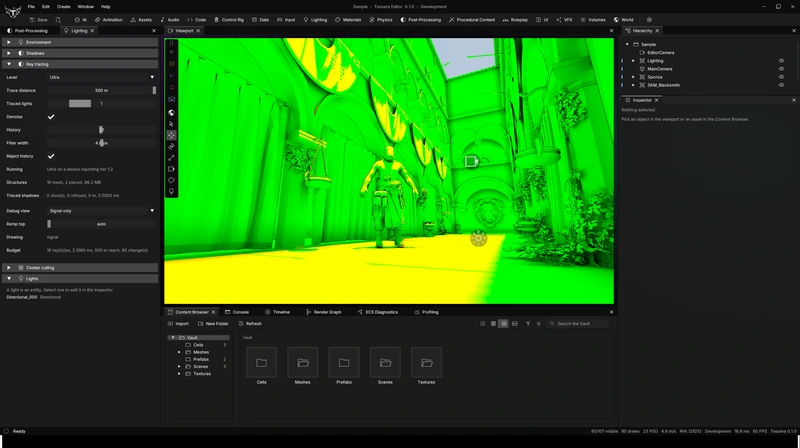
Task: Click the camera gizmo in the viewport scene
Action: coord(471,162)
